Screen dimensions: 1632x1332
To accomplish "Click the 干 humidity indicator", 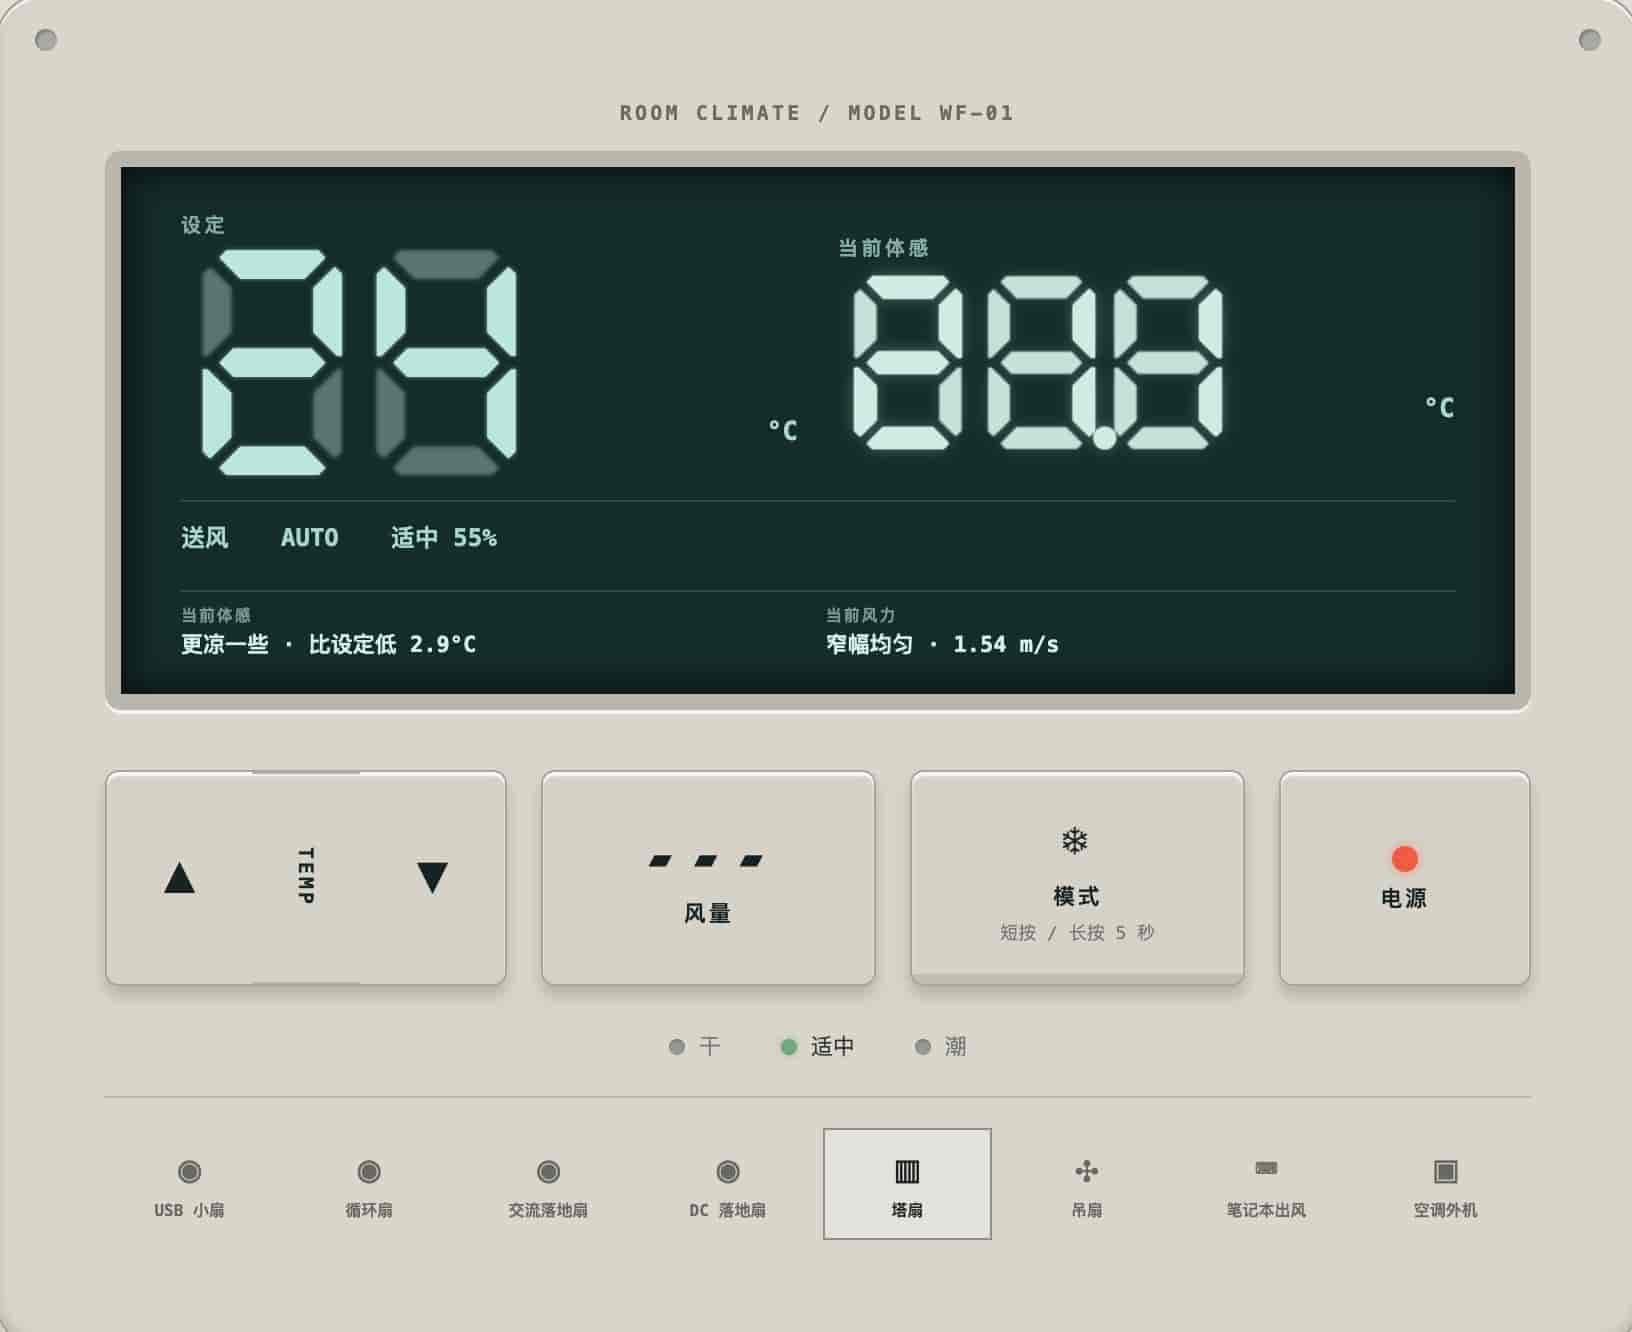I will pos(695,1046).
